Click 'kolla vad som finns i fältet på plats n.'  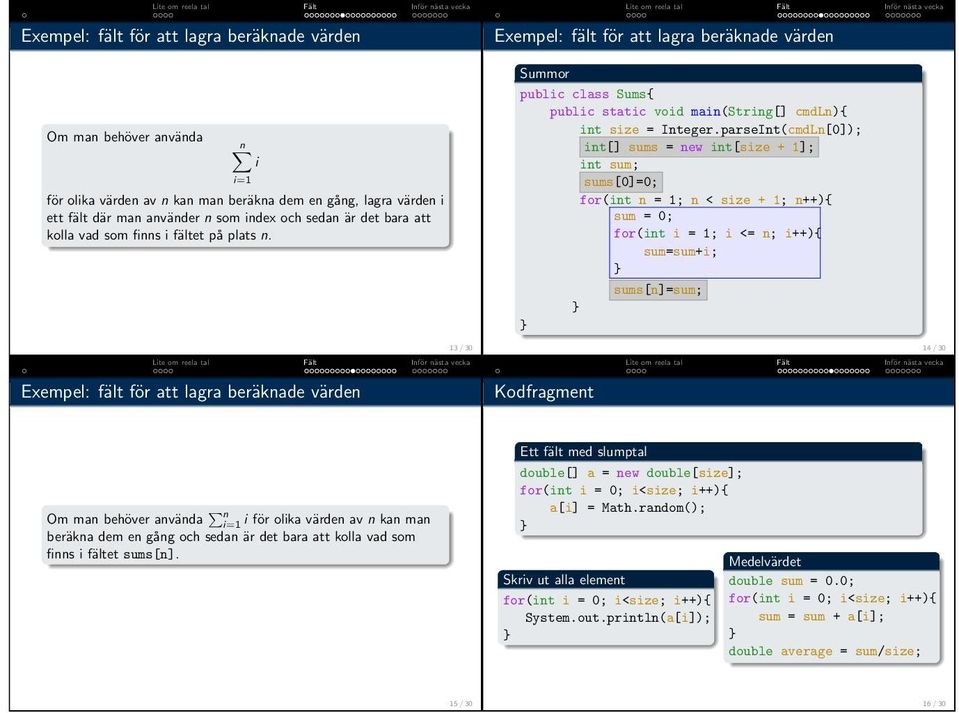point(158,235)
